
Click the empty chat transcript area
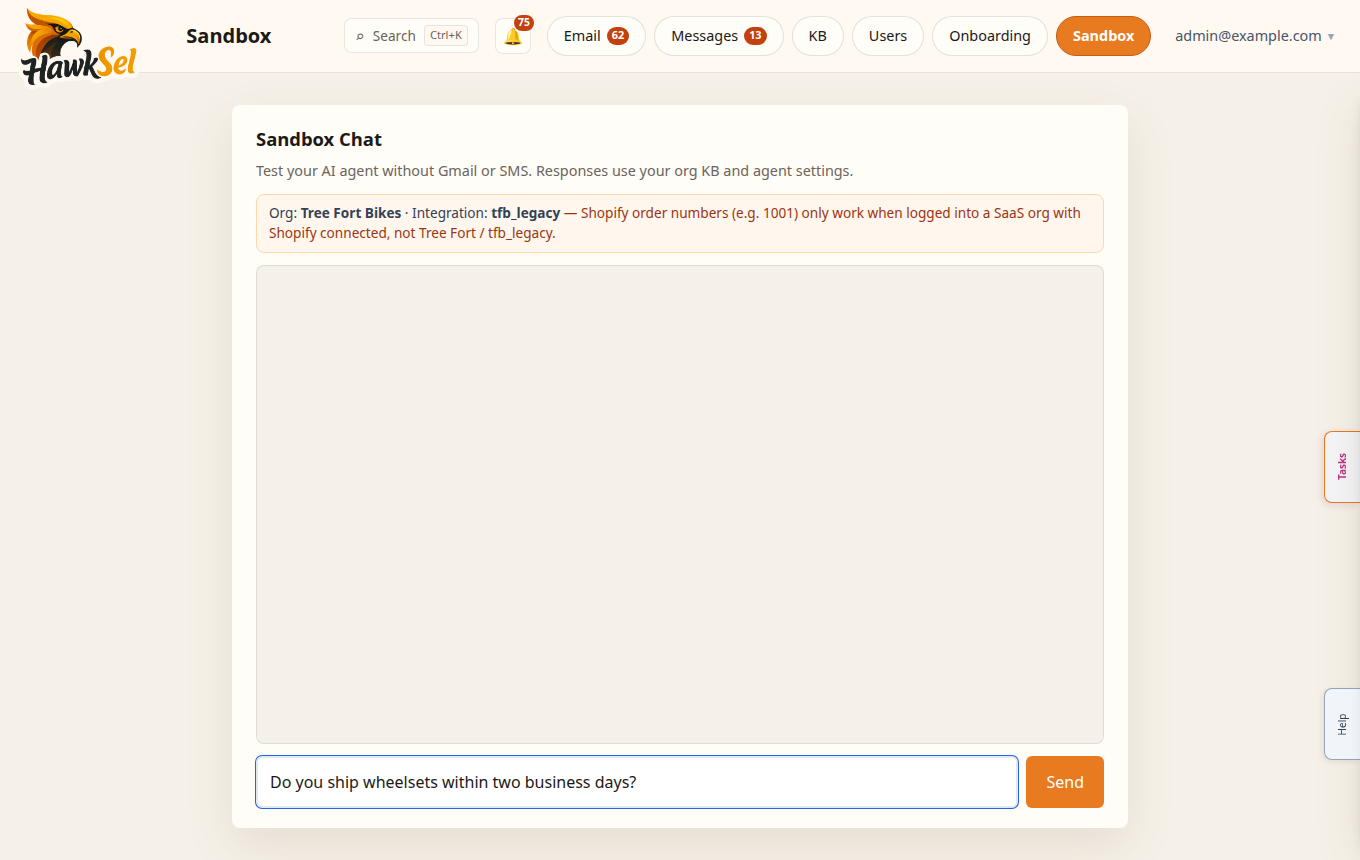680,504
